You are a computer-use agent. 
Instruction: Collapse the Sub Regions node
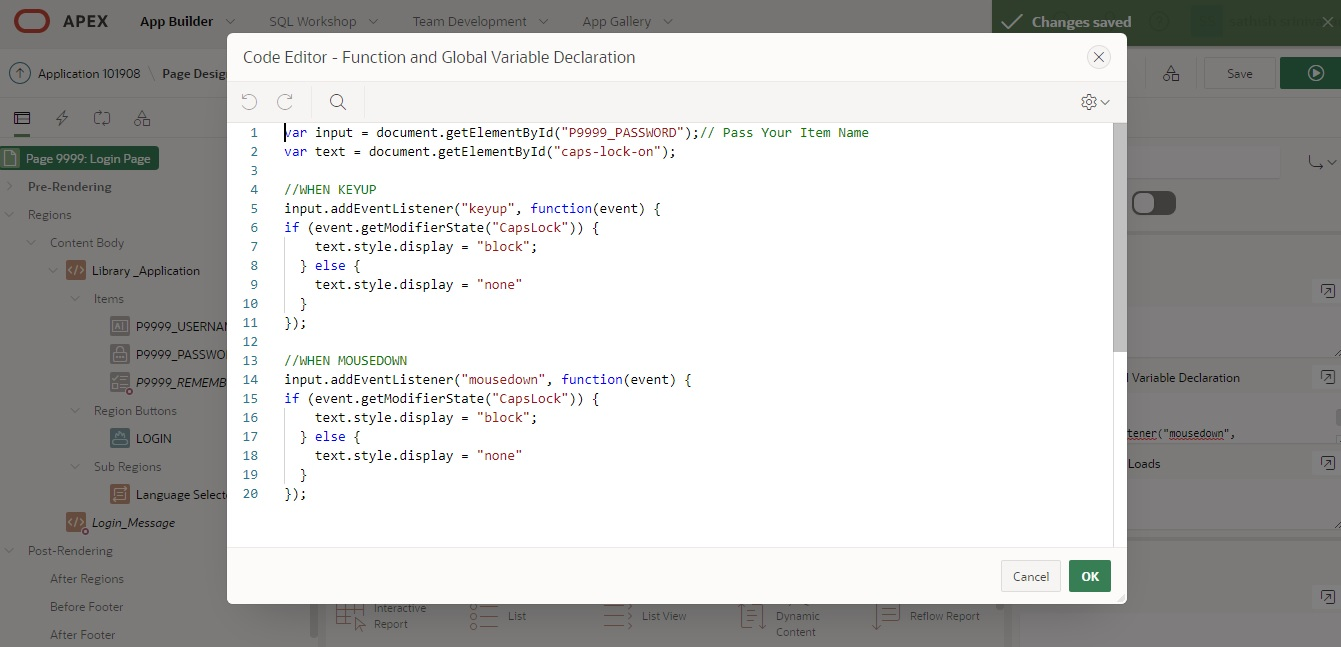75,467
